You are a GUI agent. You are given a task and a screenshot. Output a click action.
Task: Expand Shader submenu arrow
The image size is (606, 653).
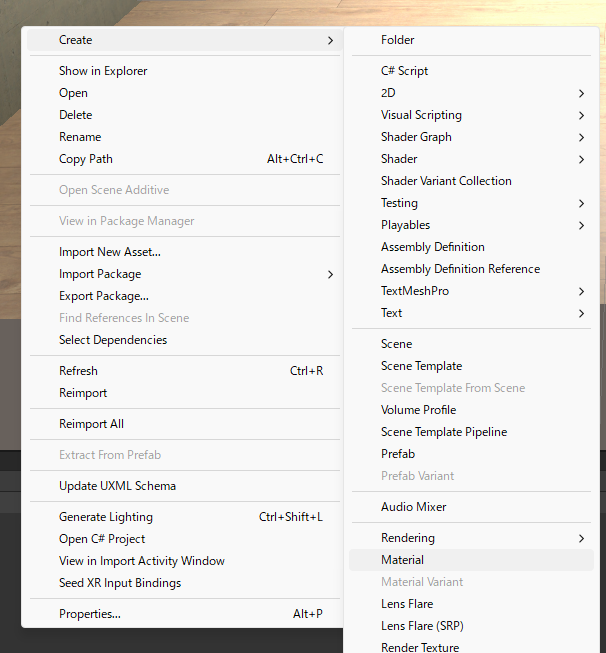point(581,160)
